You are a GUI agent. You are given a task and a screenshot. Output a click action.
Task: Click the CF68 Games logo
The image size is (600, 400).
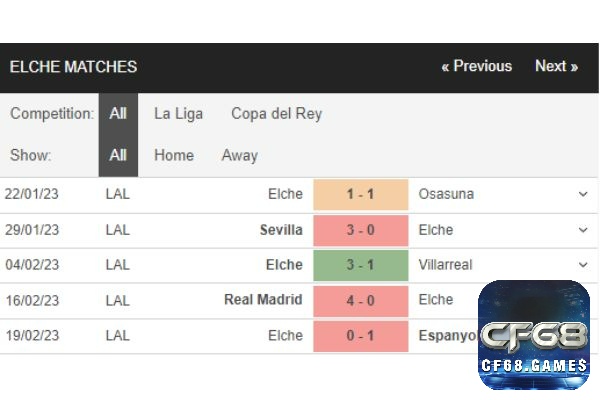pyautogui.click(x=534, y=335)
